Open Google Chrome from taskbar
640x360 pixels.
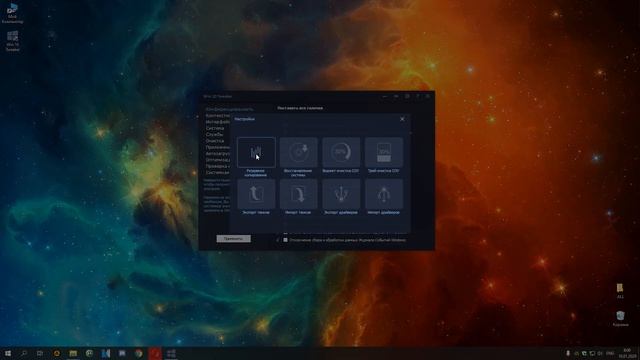point(139,353)
